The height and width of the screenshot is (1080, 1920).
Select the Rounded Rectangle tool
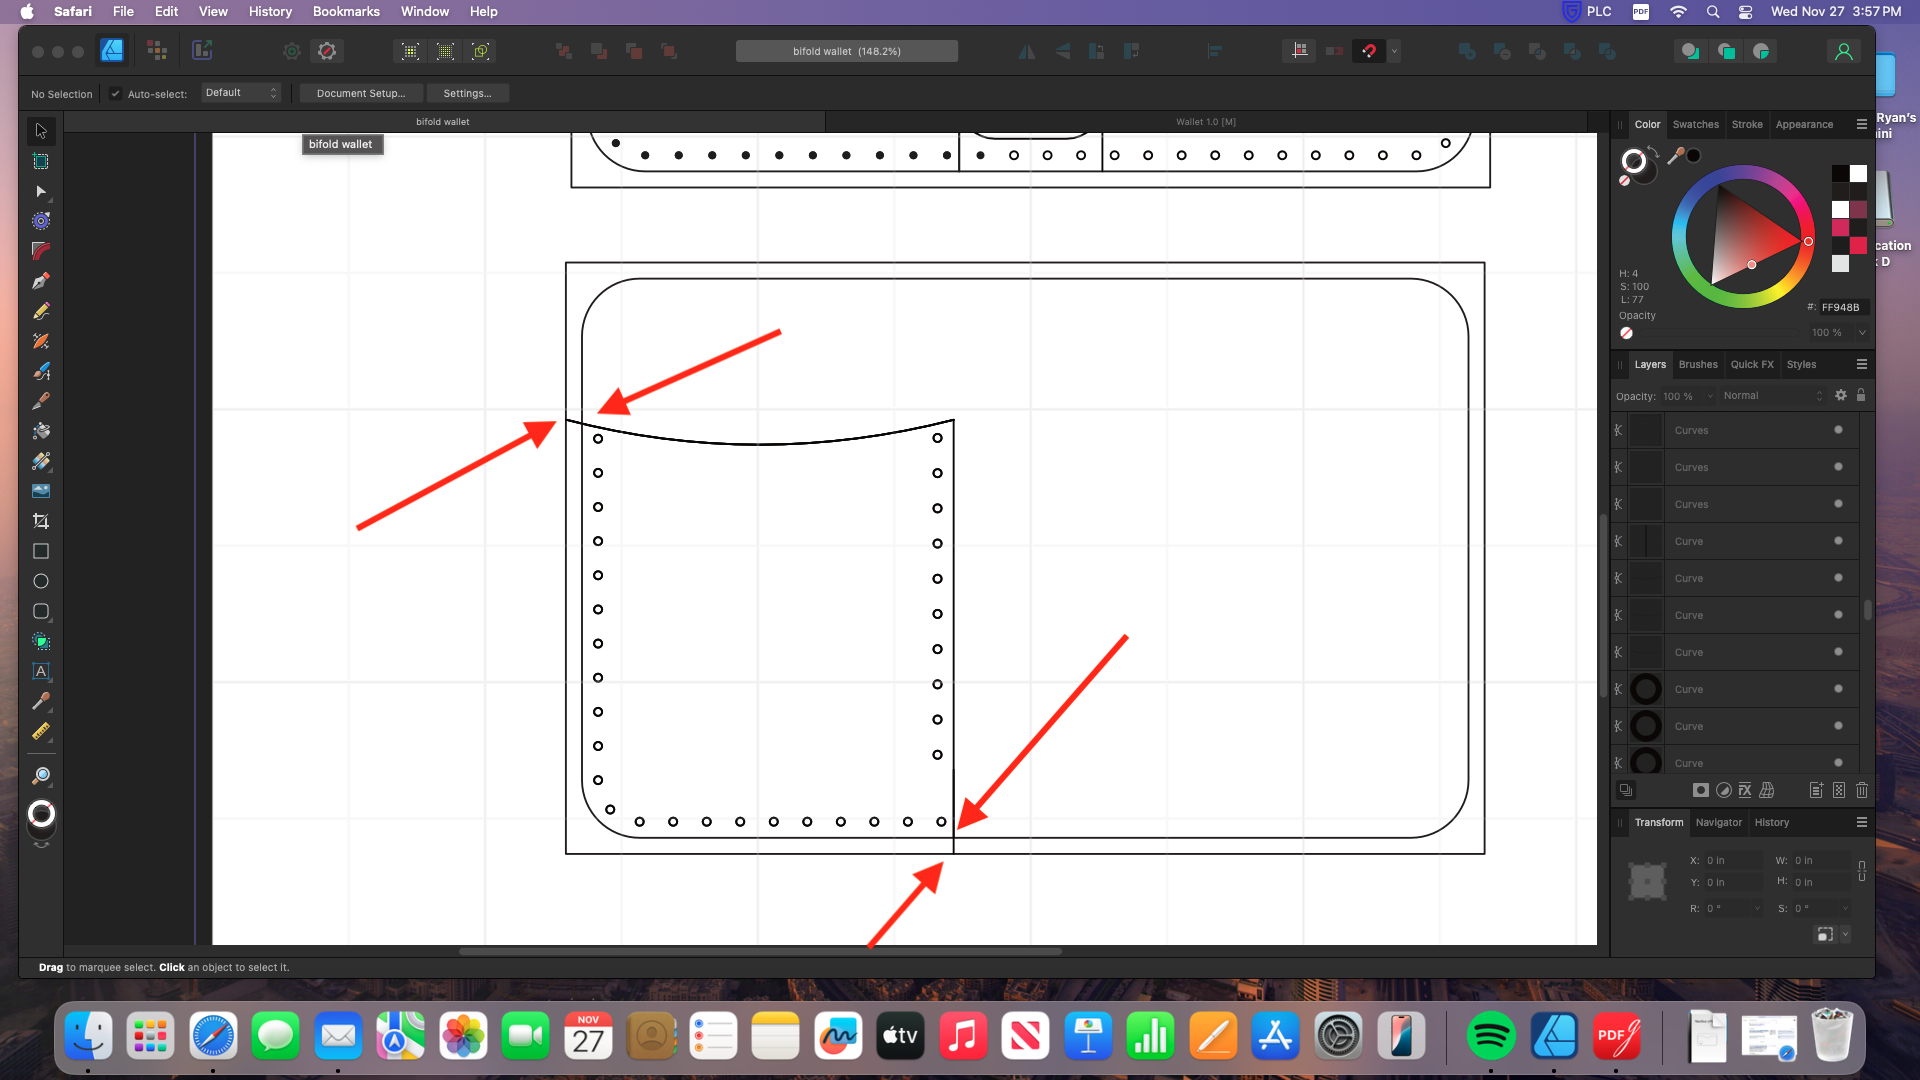(41, 611)
